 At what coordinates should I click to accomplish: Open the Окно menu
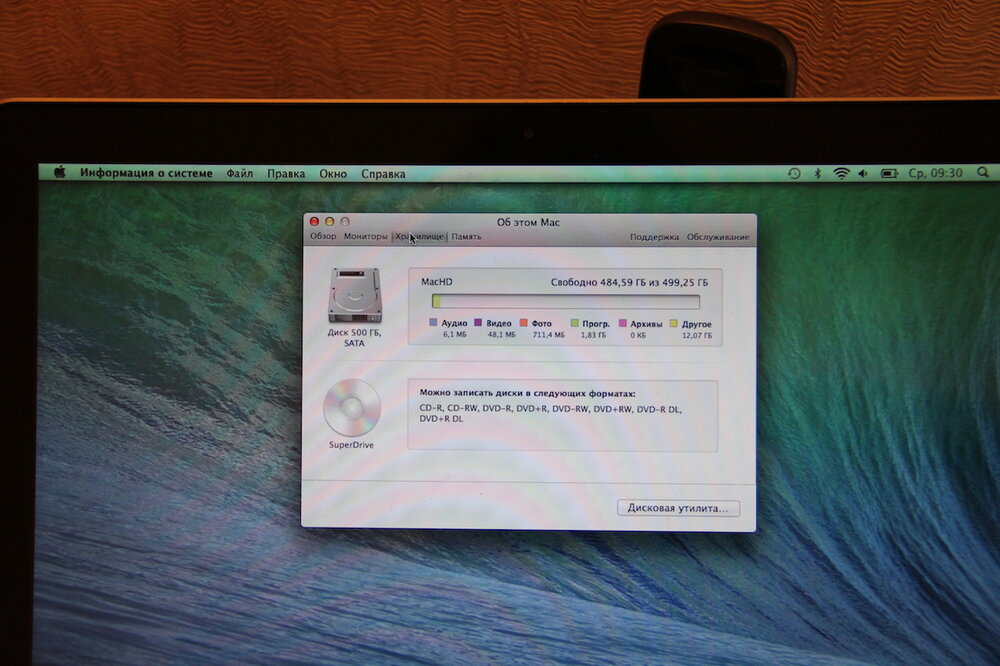[x=333, y=174]
